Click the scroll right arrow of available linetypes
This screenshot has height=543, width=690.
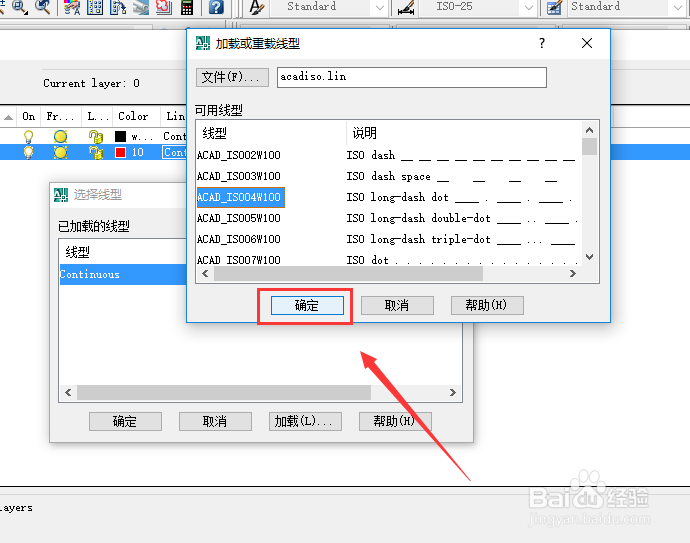(573, 273)
